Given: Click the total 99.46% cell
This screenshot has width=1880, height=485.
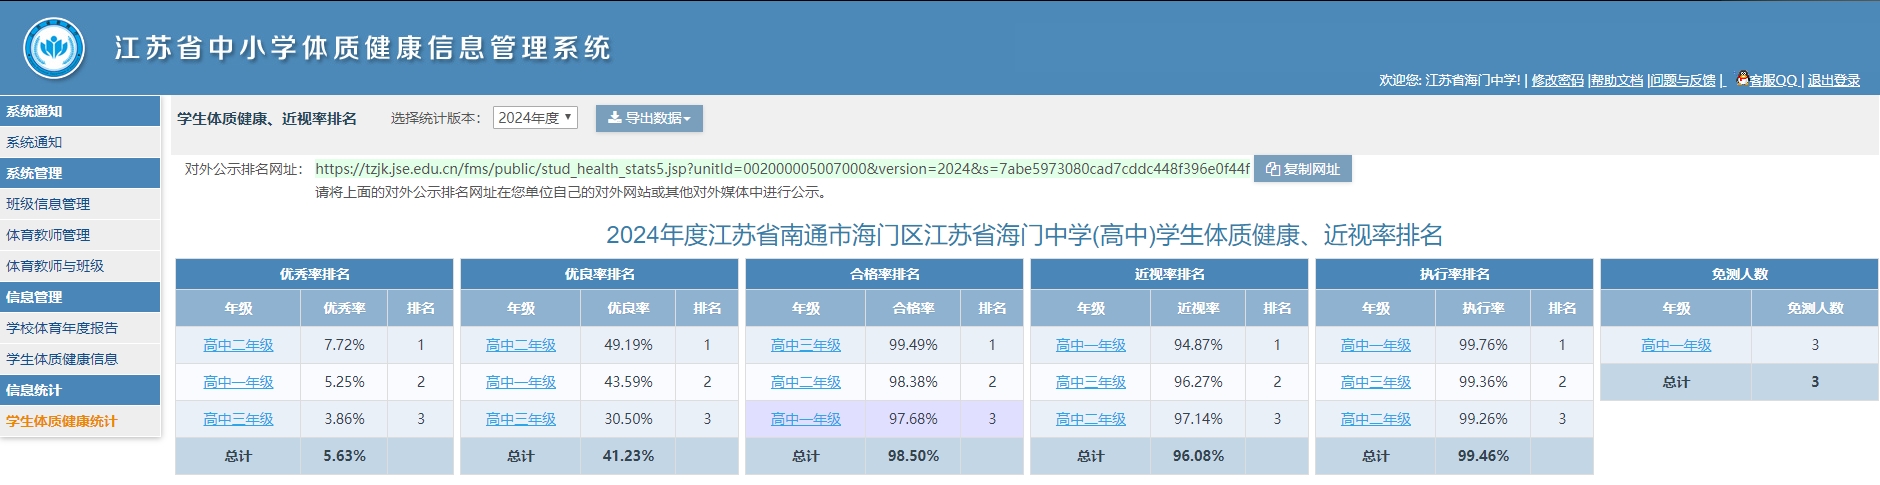Looking at the screenshot, I should pyautogui.click(x=1483, y=456).
